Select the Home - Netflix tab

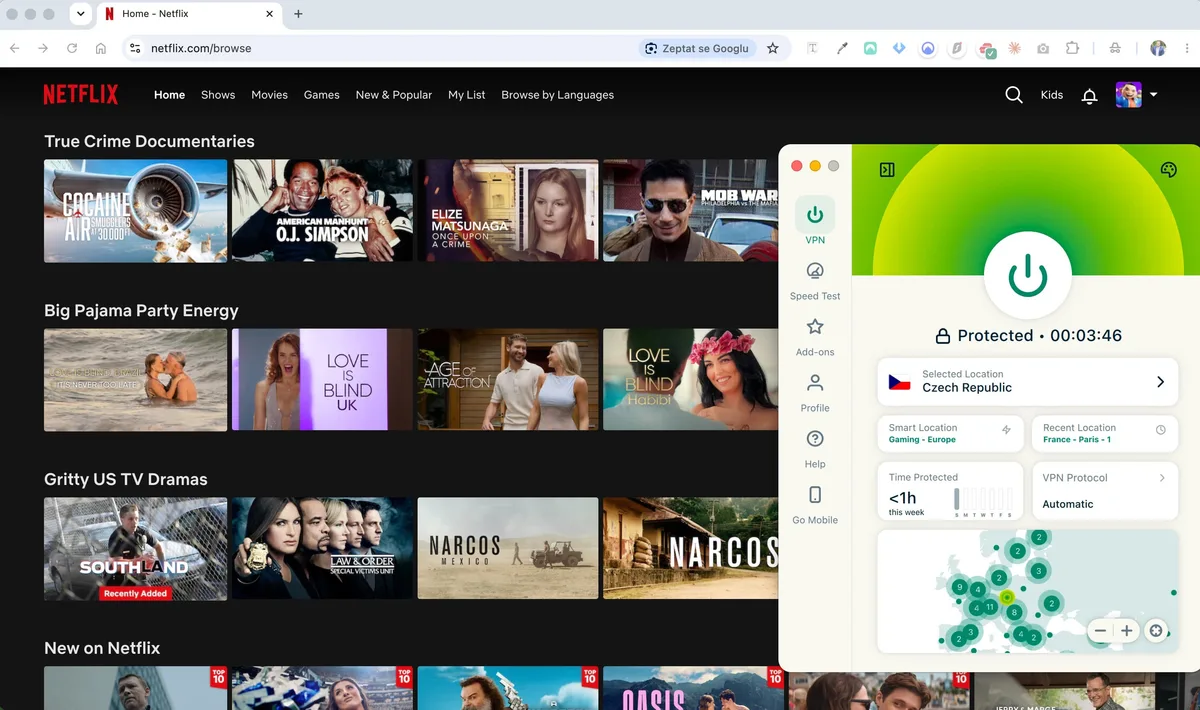(x=190, y=14)
